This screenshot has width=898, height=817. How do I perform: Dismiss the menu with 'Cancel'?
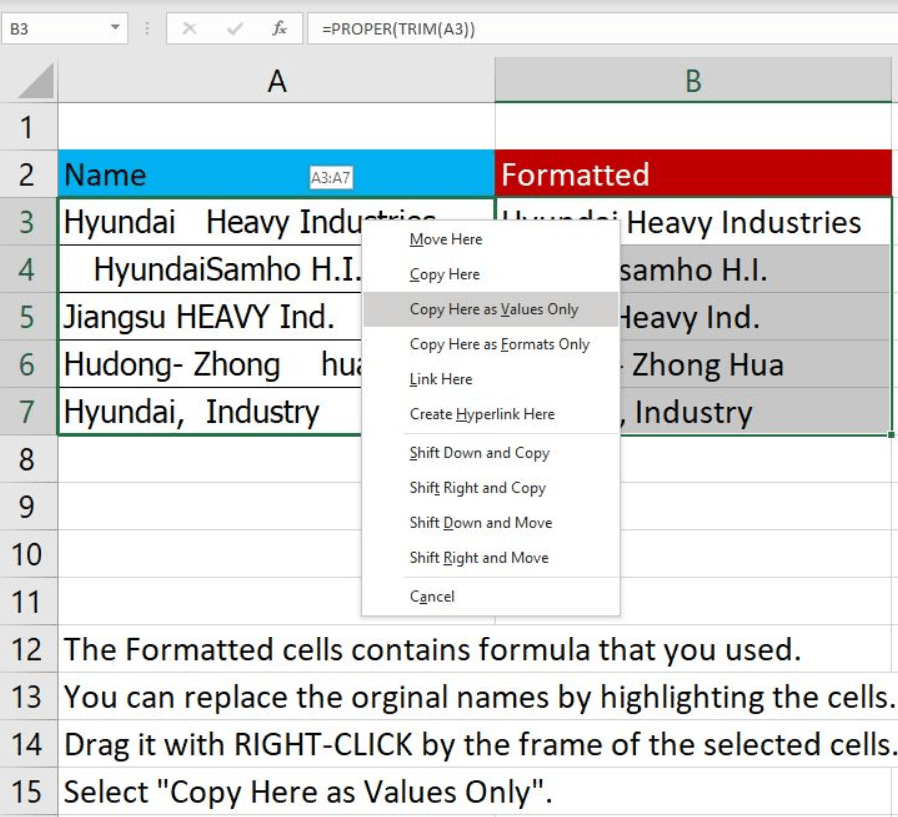432,597
